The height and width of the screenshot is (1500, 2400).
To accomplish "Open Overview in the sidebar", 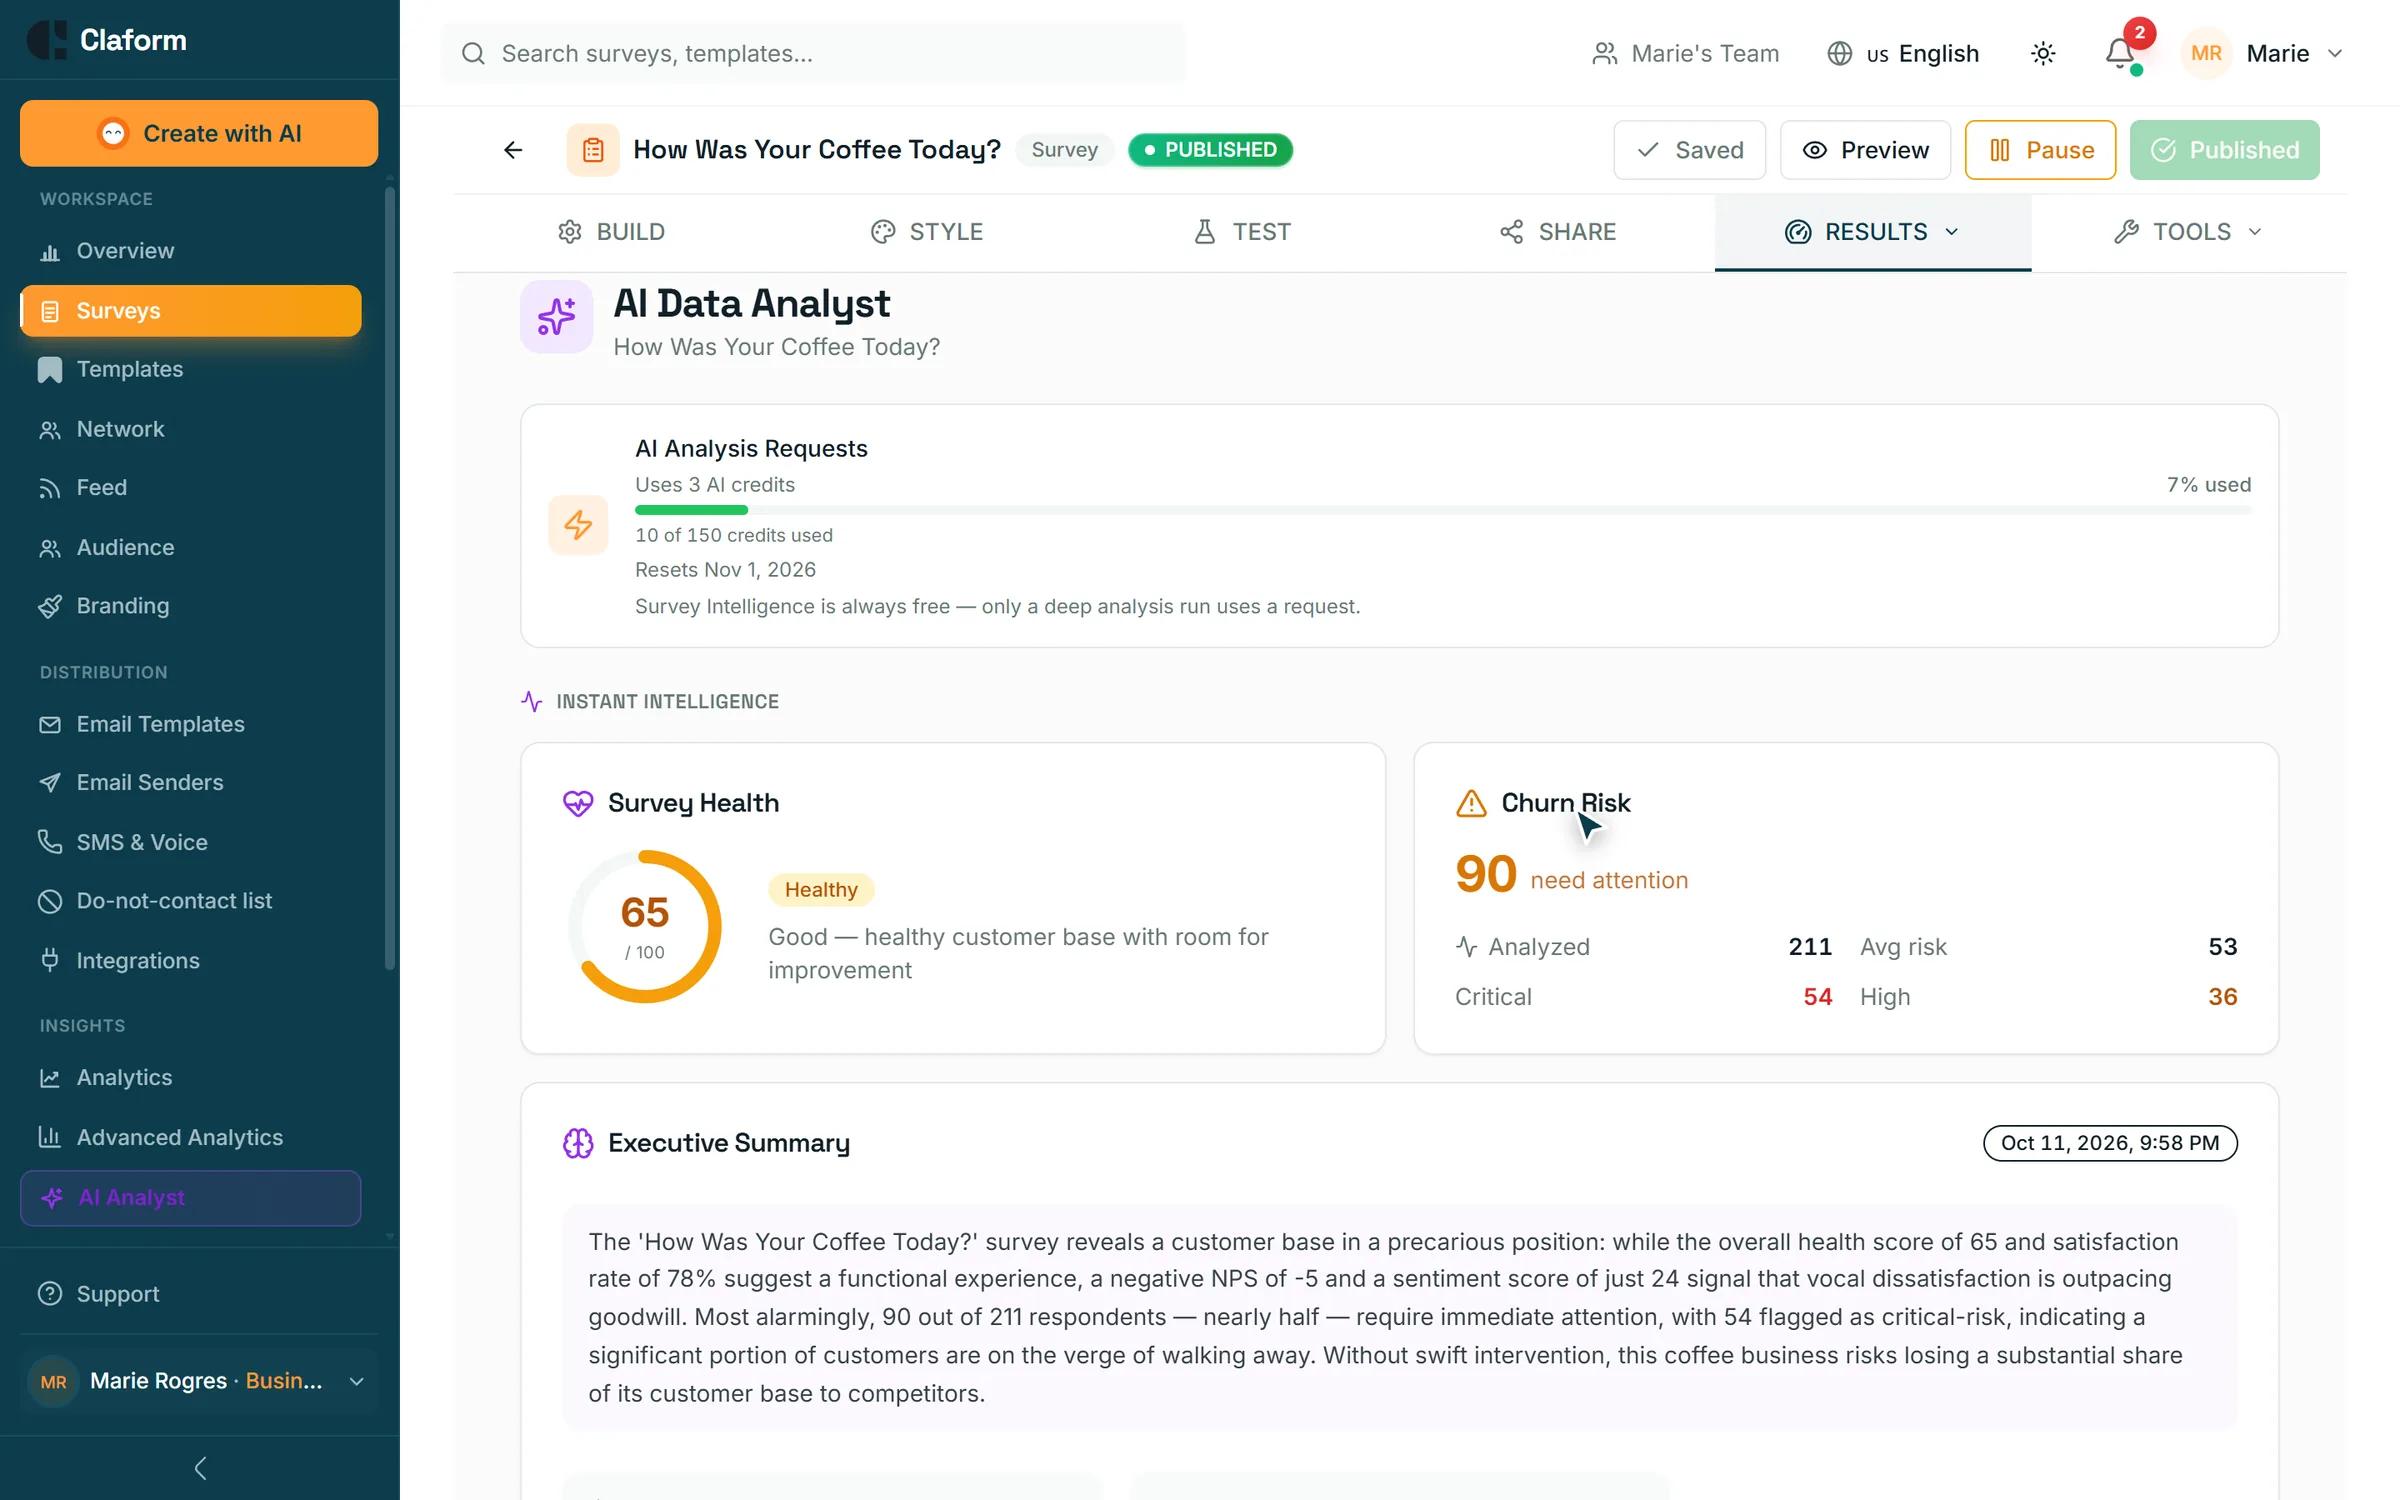I will (190, 251).
